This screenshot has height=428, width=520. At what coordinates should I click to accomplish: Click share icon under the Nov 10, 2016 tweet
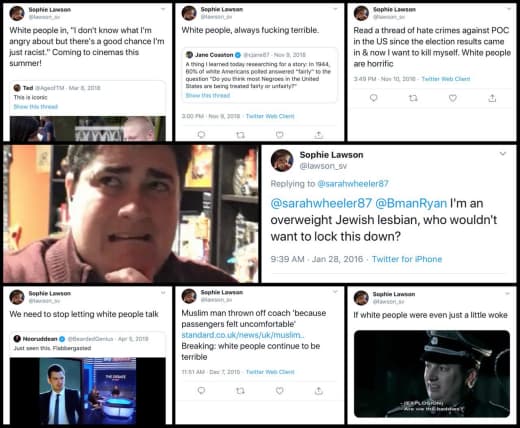click(492, 98)
